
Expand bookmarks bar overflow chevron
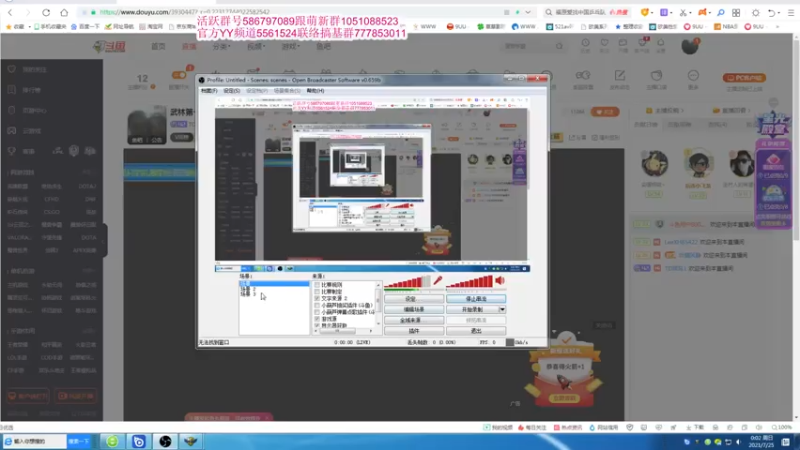tap(778, 27)
